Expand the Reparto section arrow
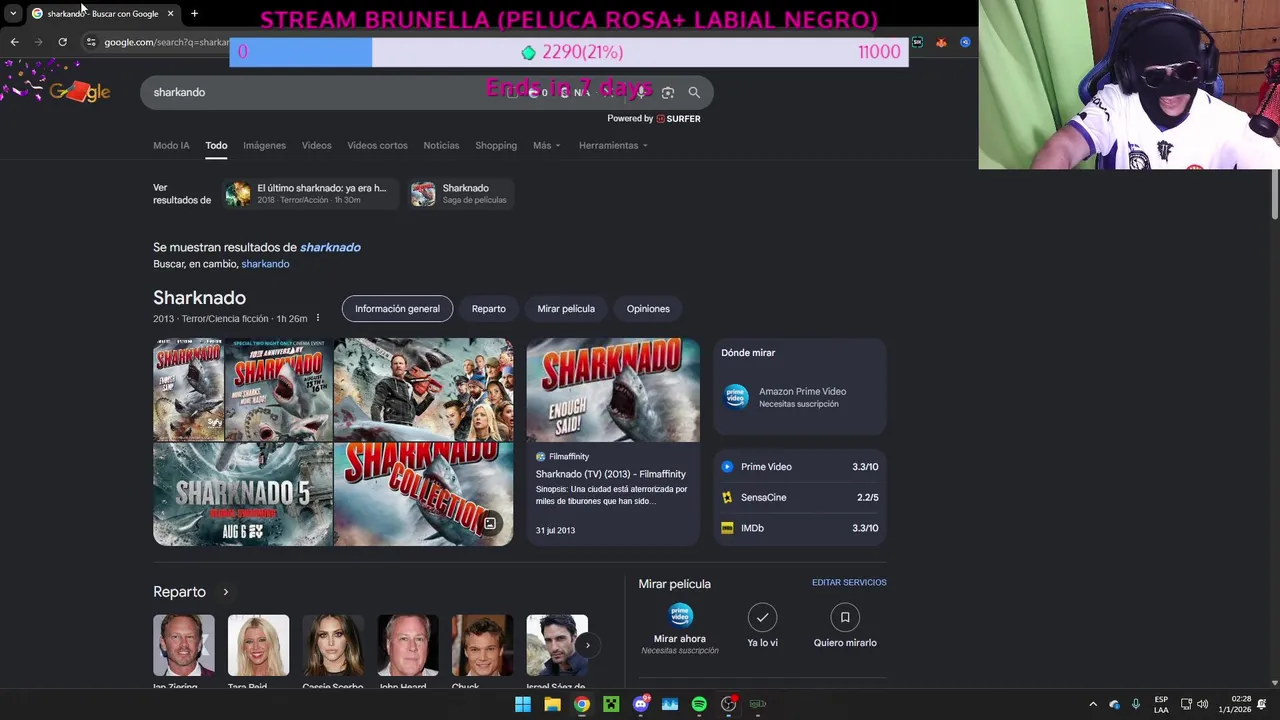The image size is (1280, 720). pyautogui.click(x=225, y=592)
